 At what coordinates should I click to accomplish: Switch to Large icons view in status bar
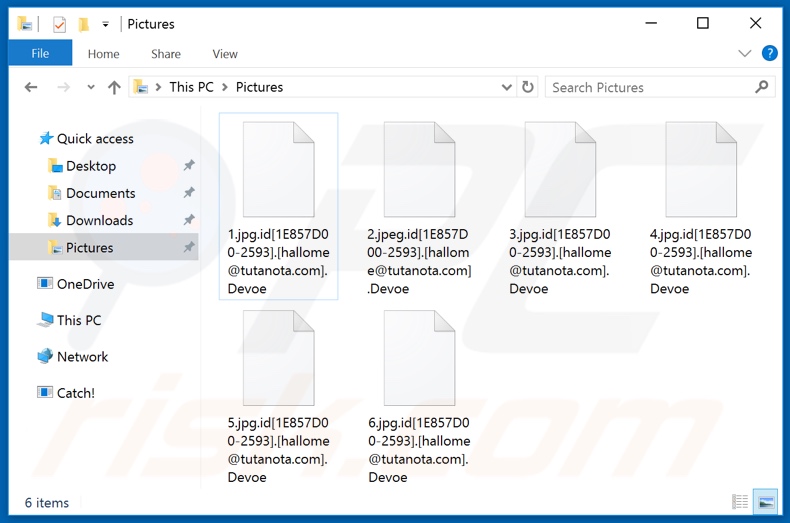pos(766,502)
